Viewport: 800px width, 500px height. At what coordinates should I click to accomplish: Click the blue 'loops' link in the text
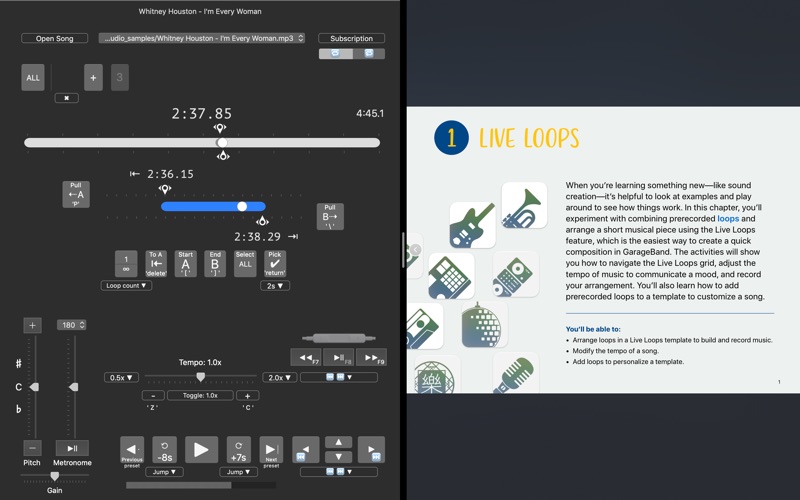point(728,218)
